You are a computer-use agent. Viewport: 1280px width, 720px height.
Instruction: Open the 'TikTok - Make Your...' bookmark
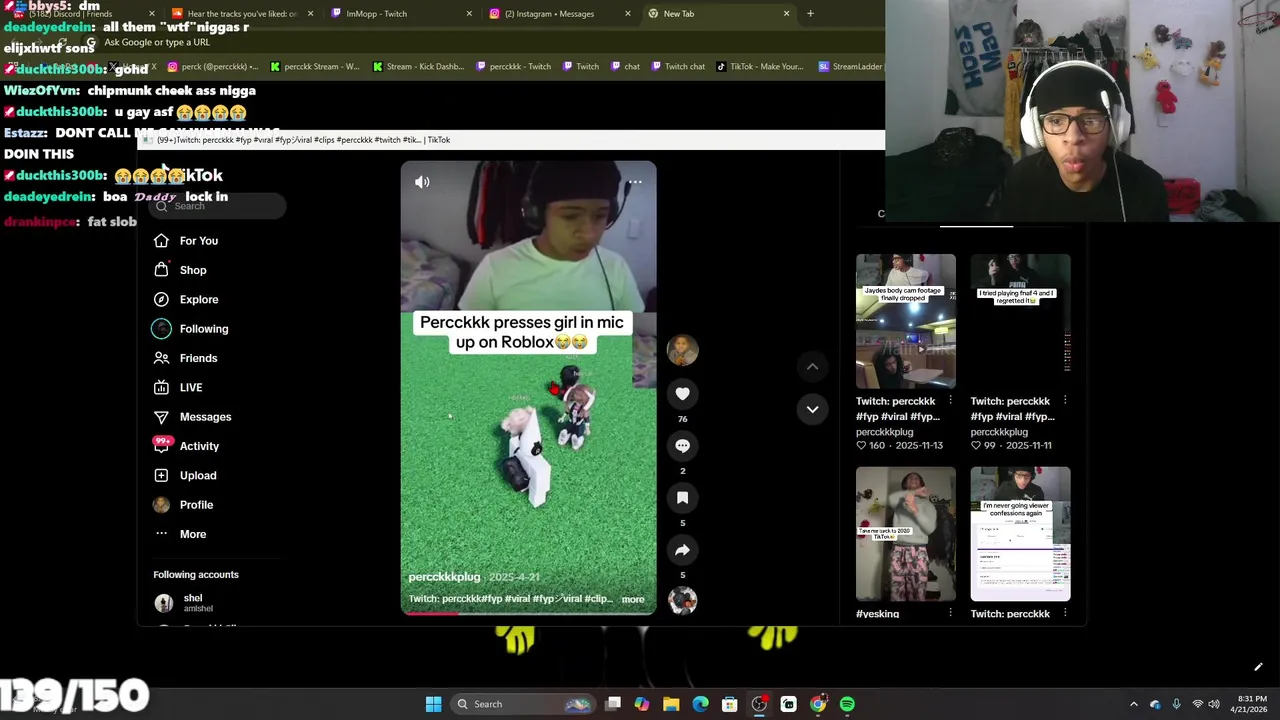click(x=760, y=67)
